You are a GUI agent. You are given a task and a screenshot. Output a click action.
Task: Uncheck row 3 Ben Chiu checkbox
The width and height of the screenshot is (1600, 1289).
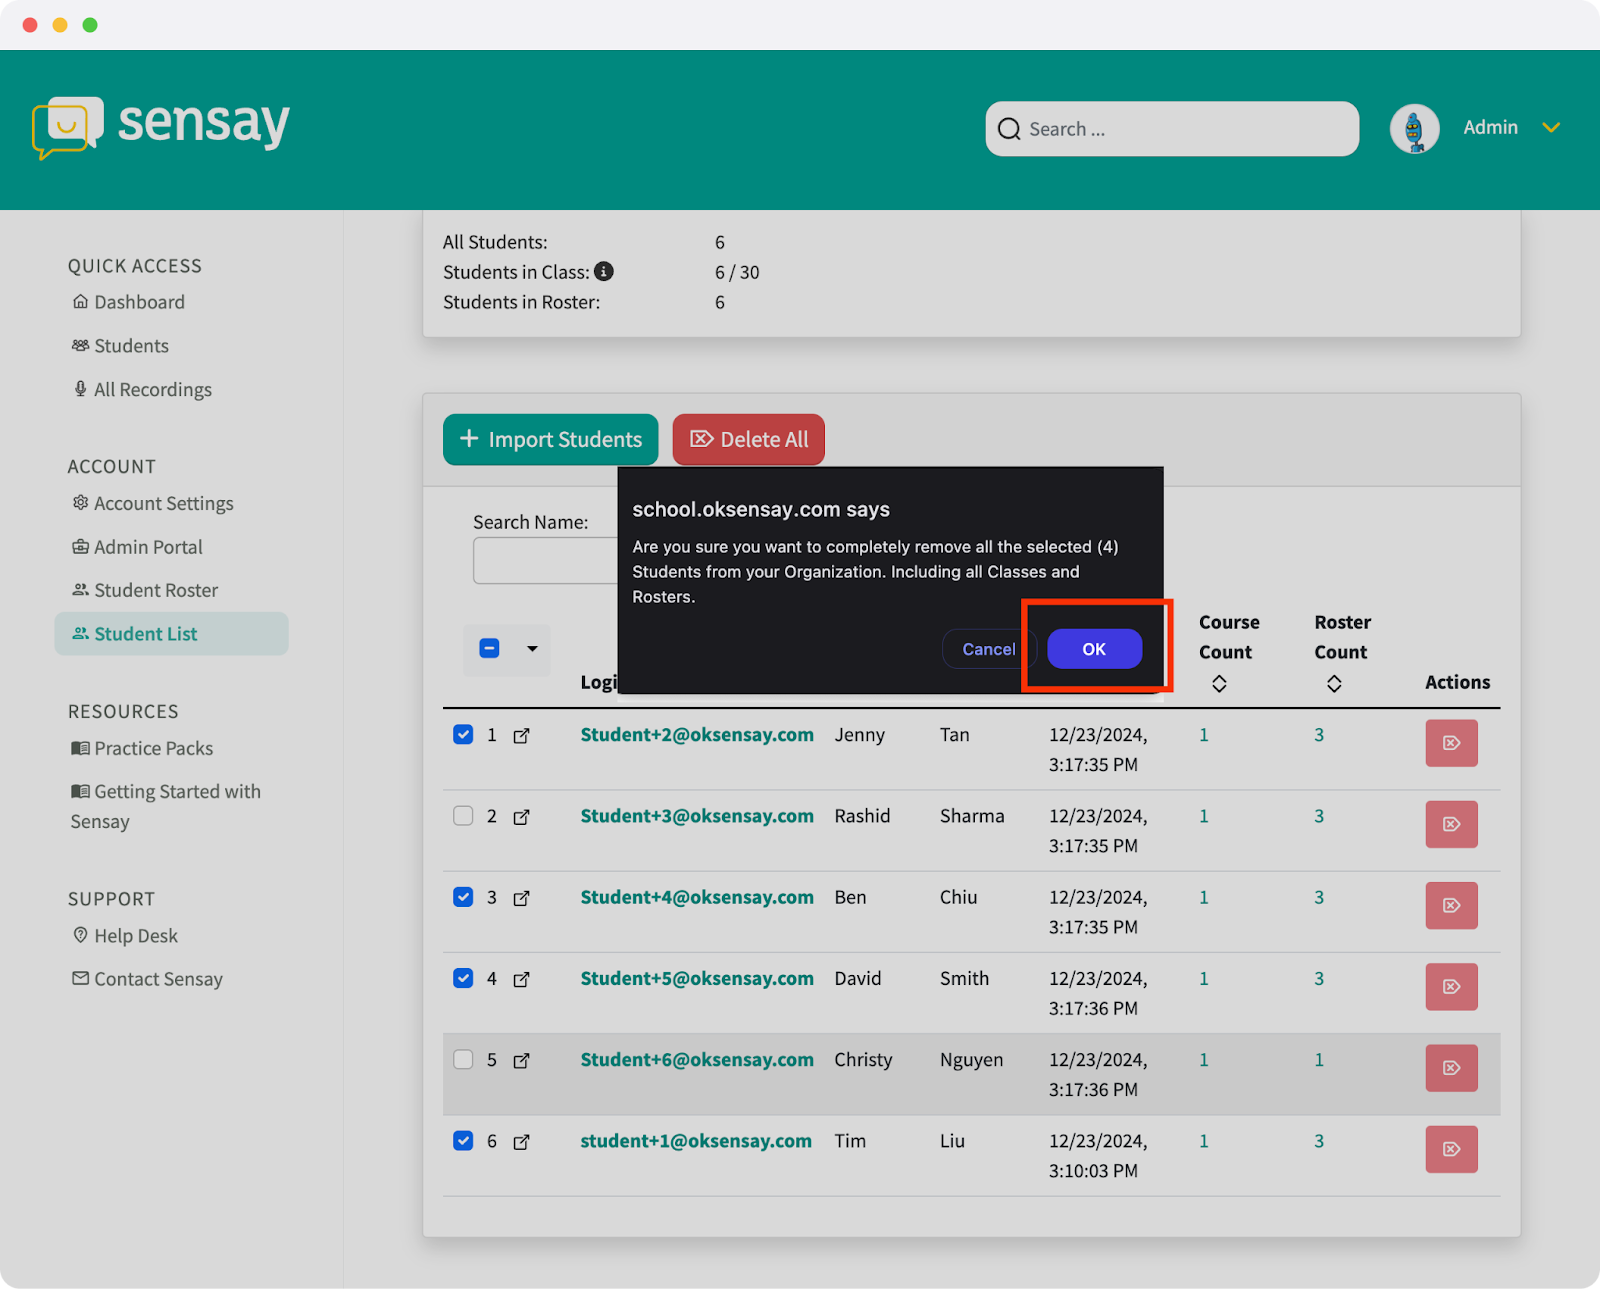463,897
